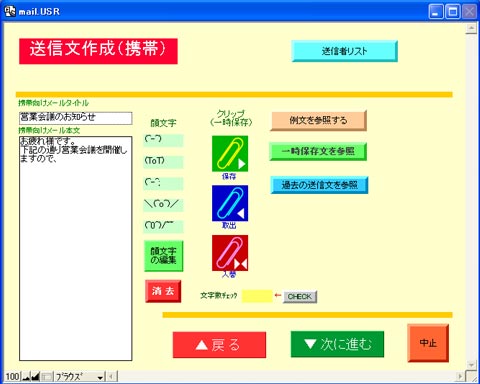Click the zoom-in mountain icon in status bar
Screen dimensions: 480x384
35,377
